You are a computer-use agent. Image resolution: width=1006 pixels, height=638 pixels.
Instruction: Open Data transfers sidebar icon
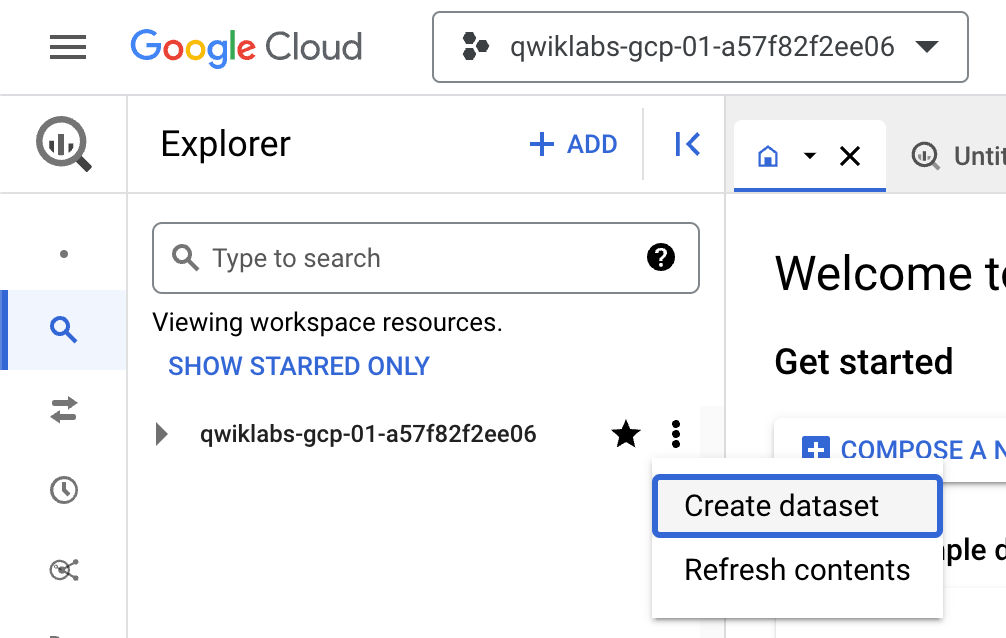64,410
